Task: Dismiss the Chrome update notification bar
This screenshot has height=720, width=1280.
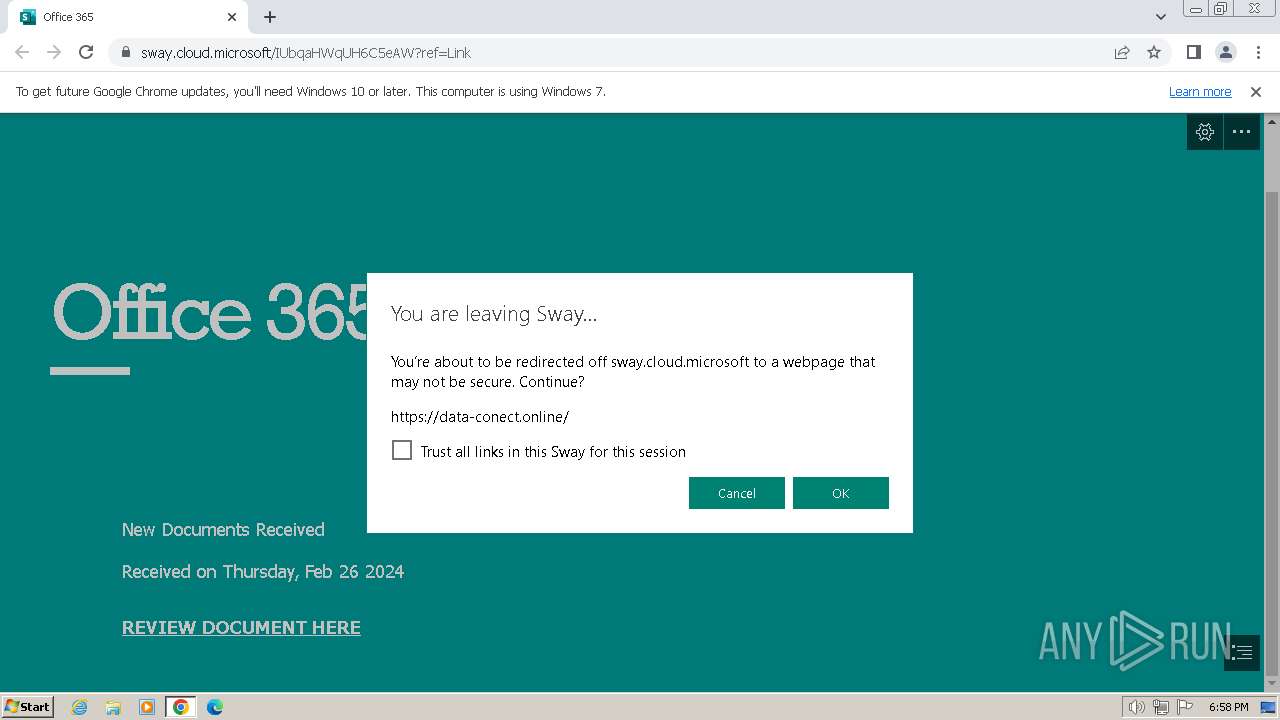Action: 1256,92
